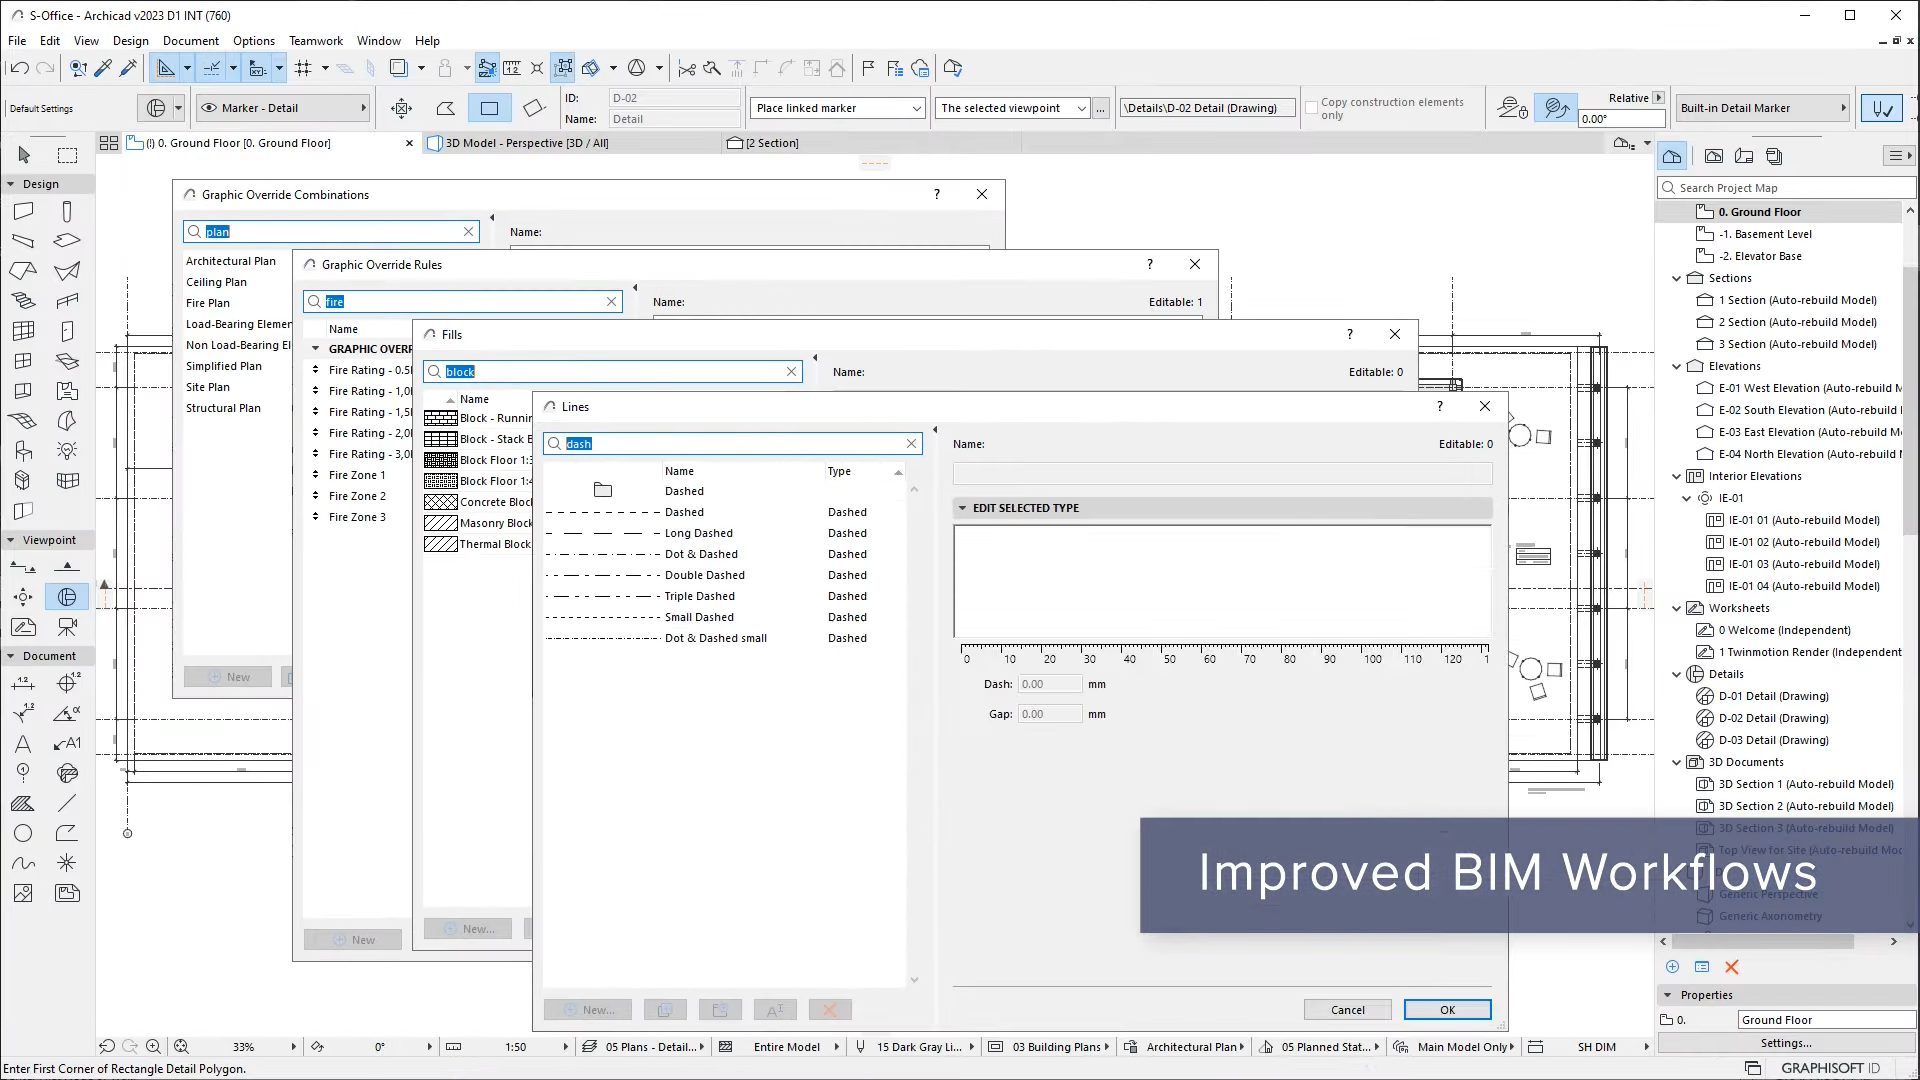
Task: Open tab overview grid icon
Action: (109, 143)
